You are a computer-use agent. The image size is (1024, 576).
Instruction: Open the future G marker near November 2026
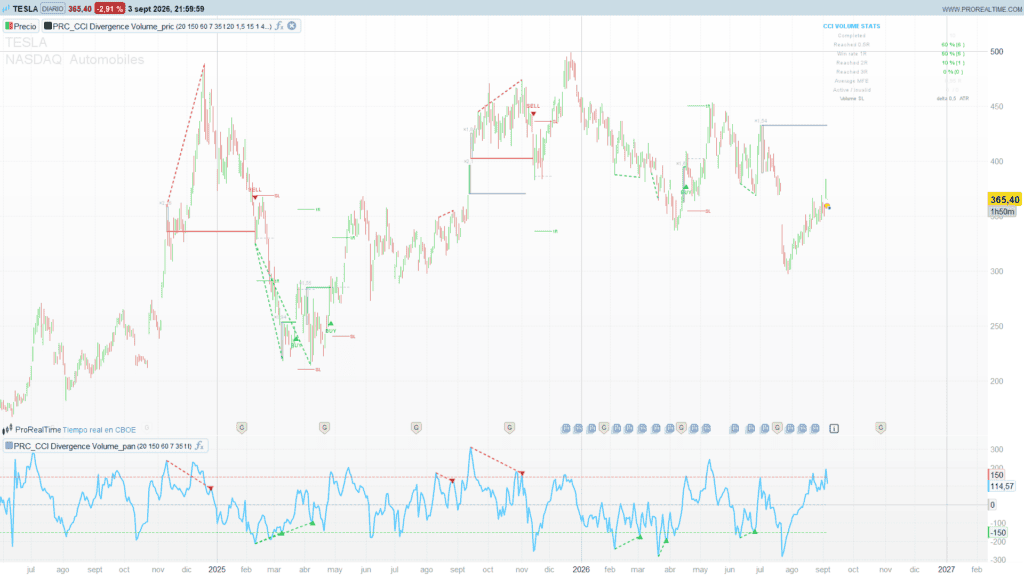pyautogui.click(x=880, y=428)
